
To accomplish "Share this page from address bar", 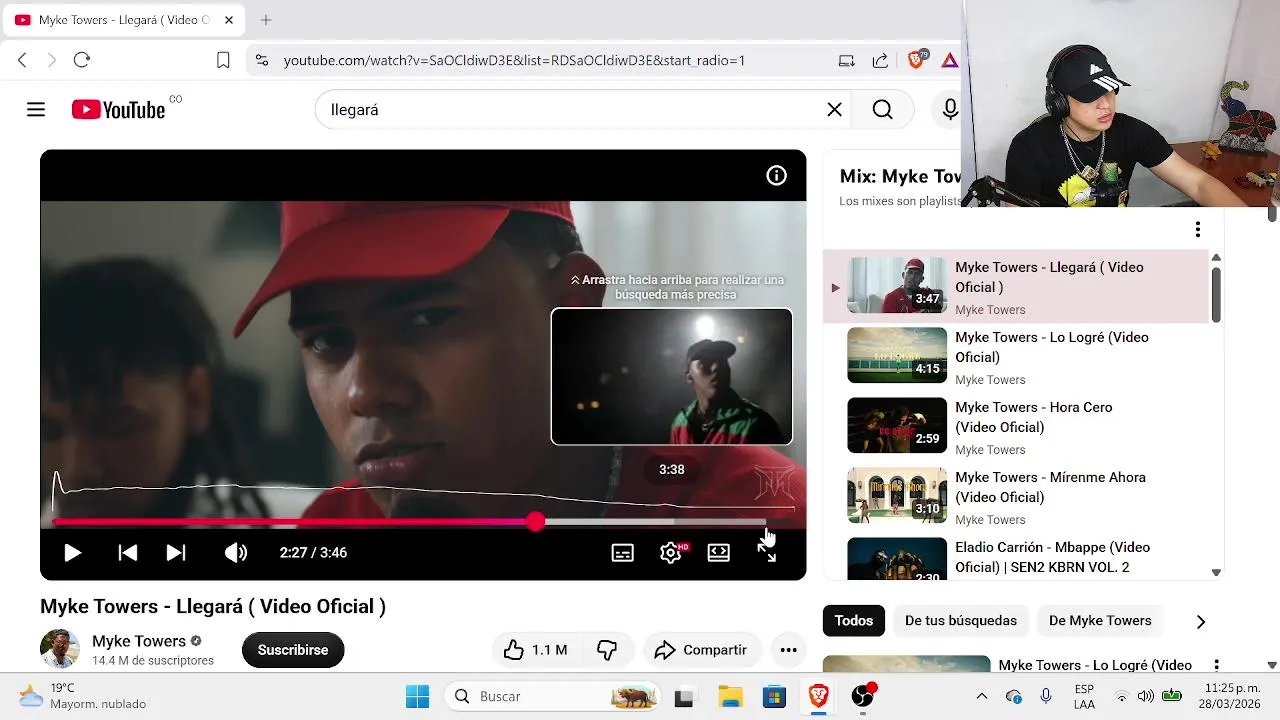I will coord(880,60).
